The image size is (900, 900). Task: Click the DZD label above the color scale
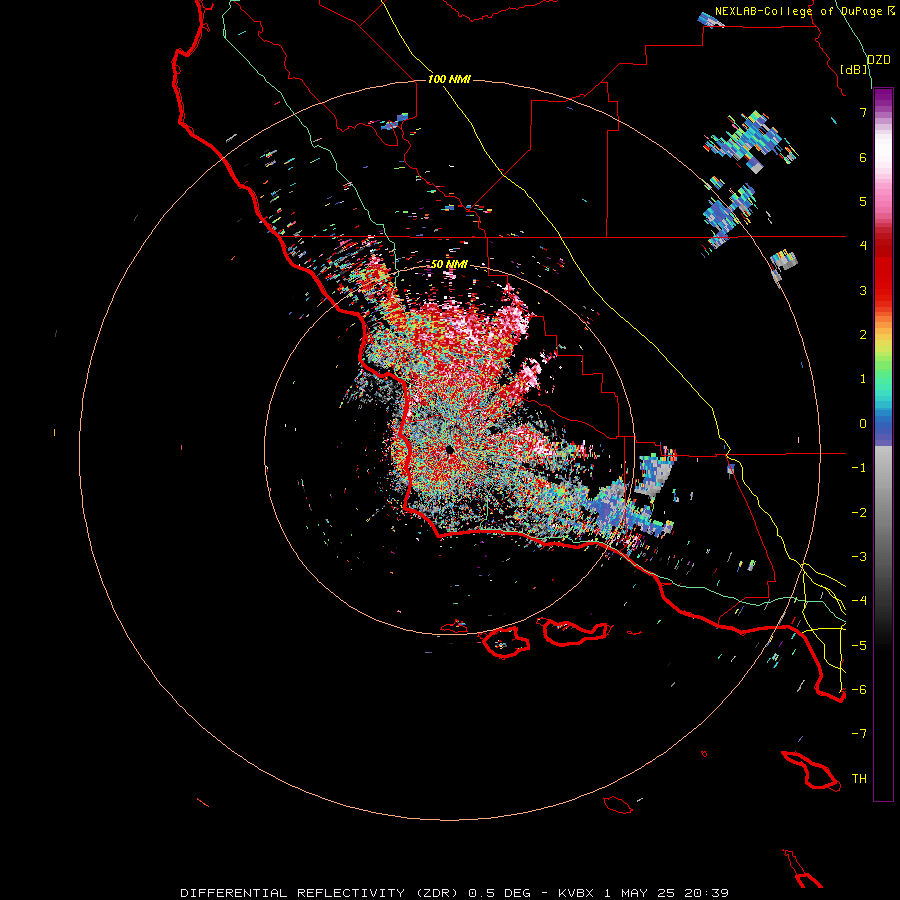[879, 60]
